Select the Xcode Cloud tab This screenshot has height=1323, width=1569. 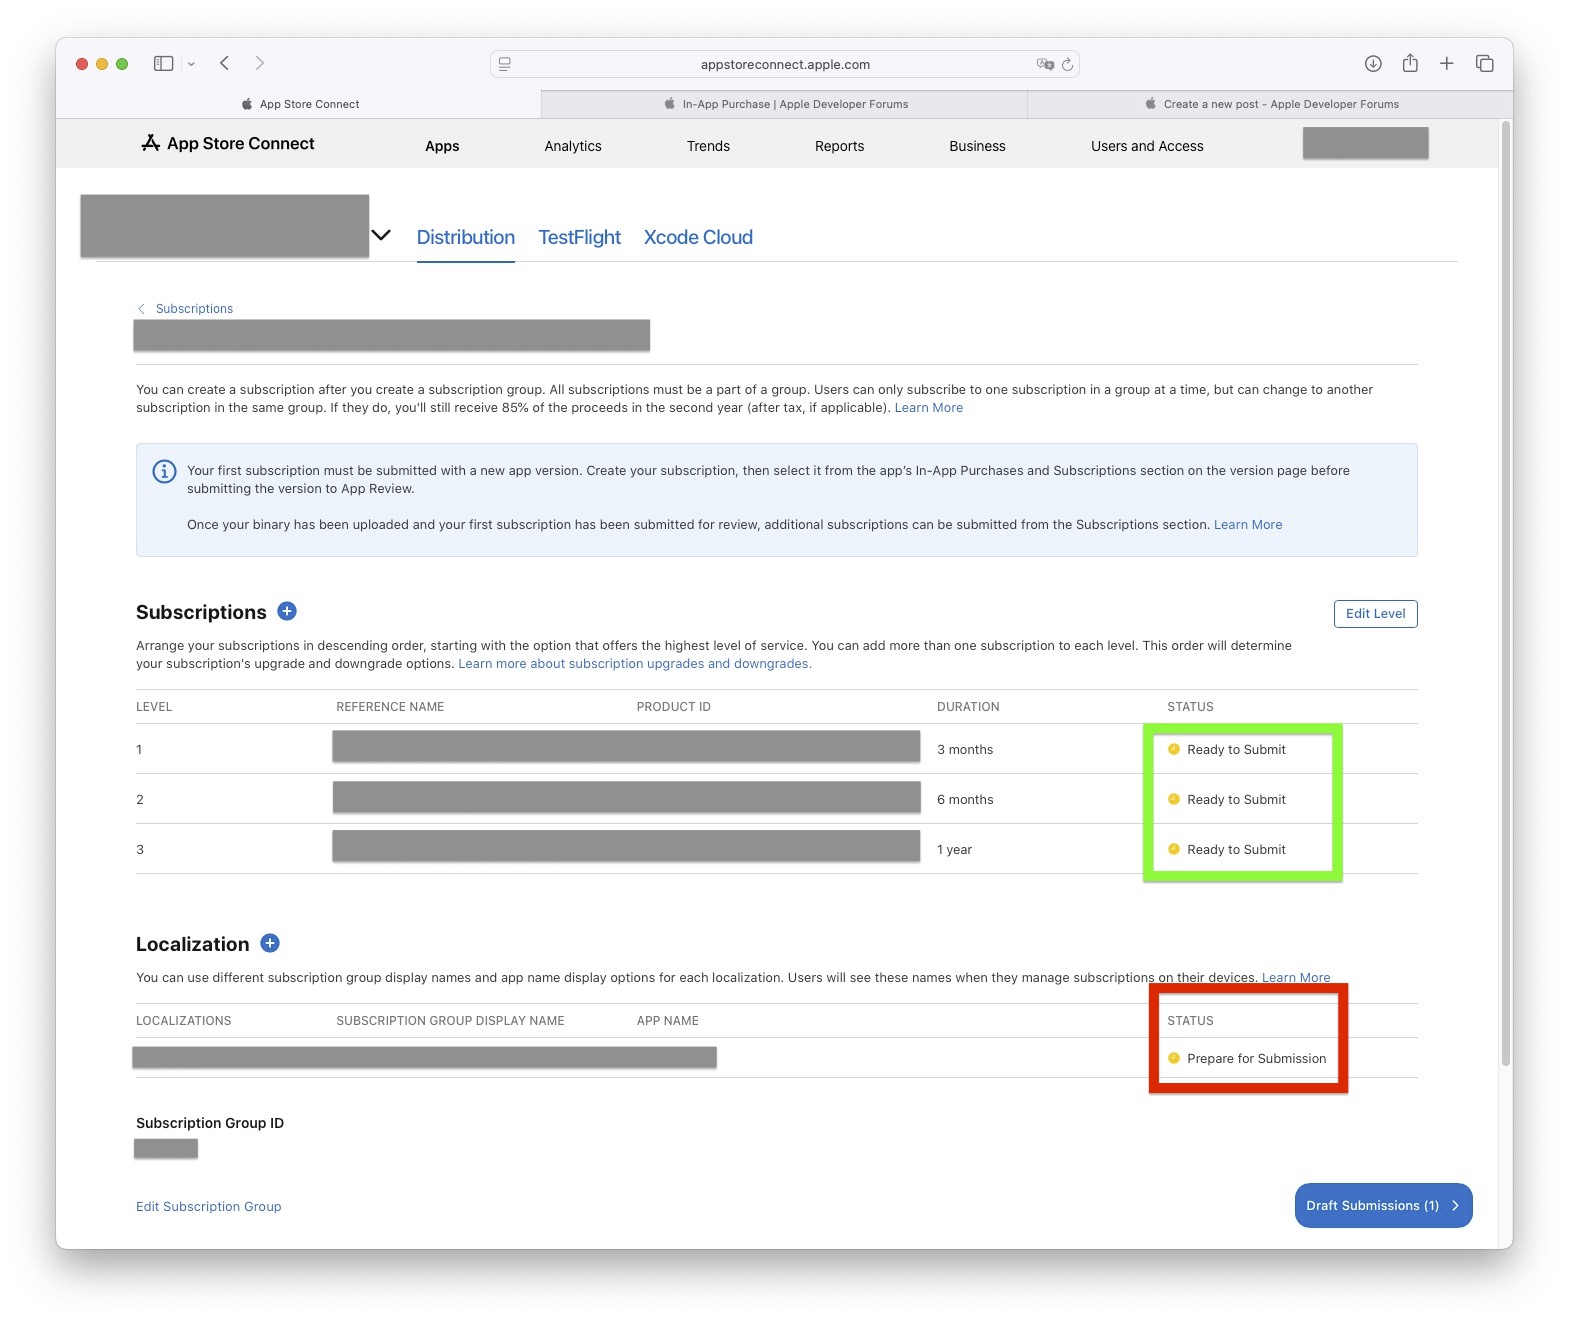click(698, 237)
